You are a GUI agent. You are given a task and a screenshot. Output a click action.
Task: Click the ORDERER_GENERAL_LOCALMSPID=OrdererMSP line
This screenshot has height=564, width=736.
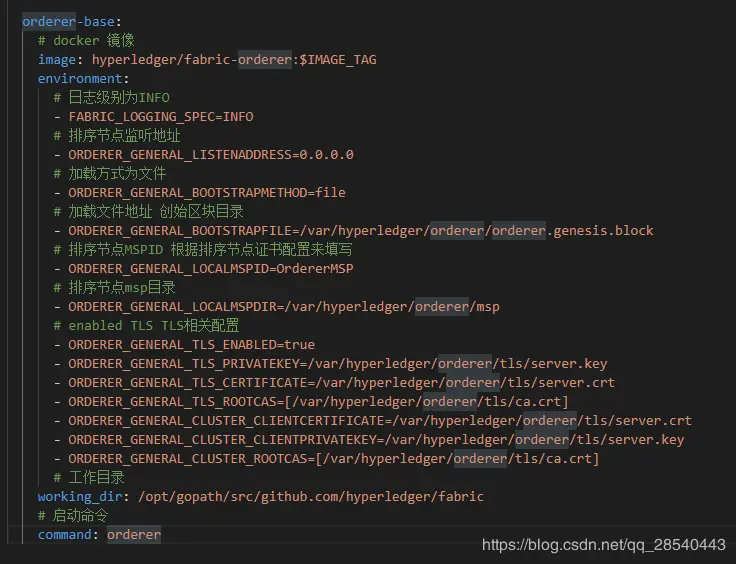(x=204, y=268)
